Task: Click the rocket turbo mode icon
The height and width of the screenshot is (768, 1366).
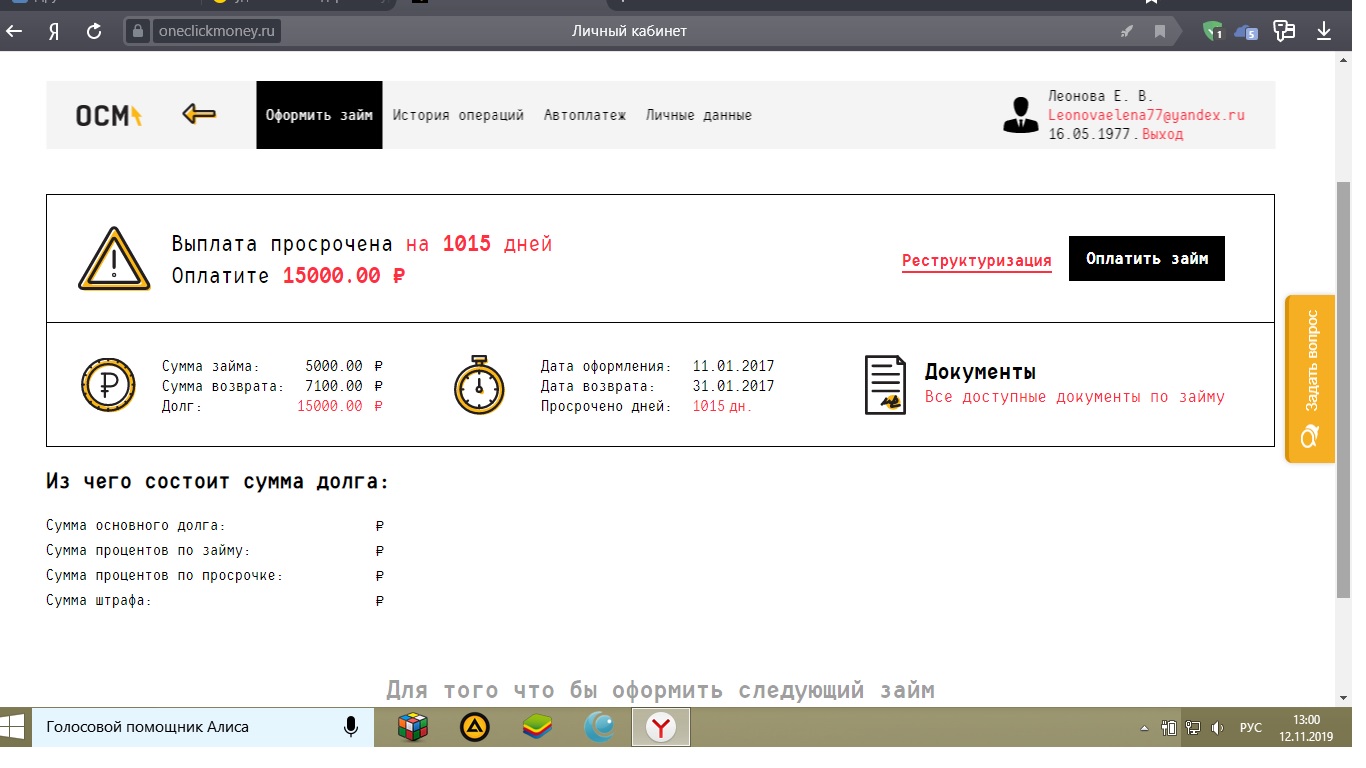Action: coord(1127,31)
